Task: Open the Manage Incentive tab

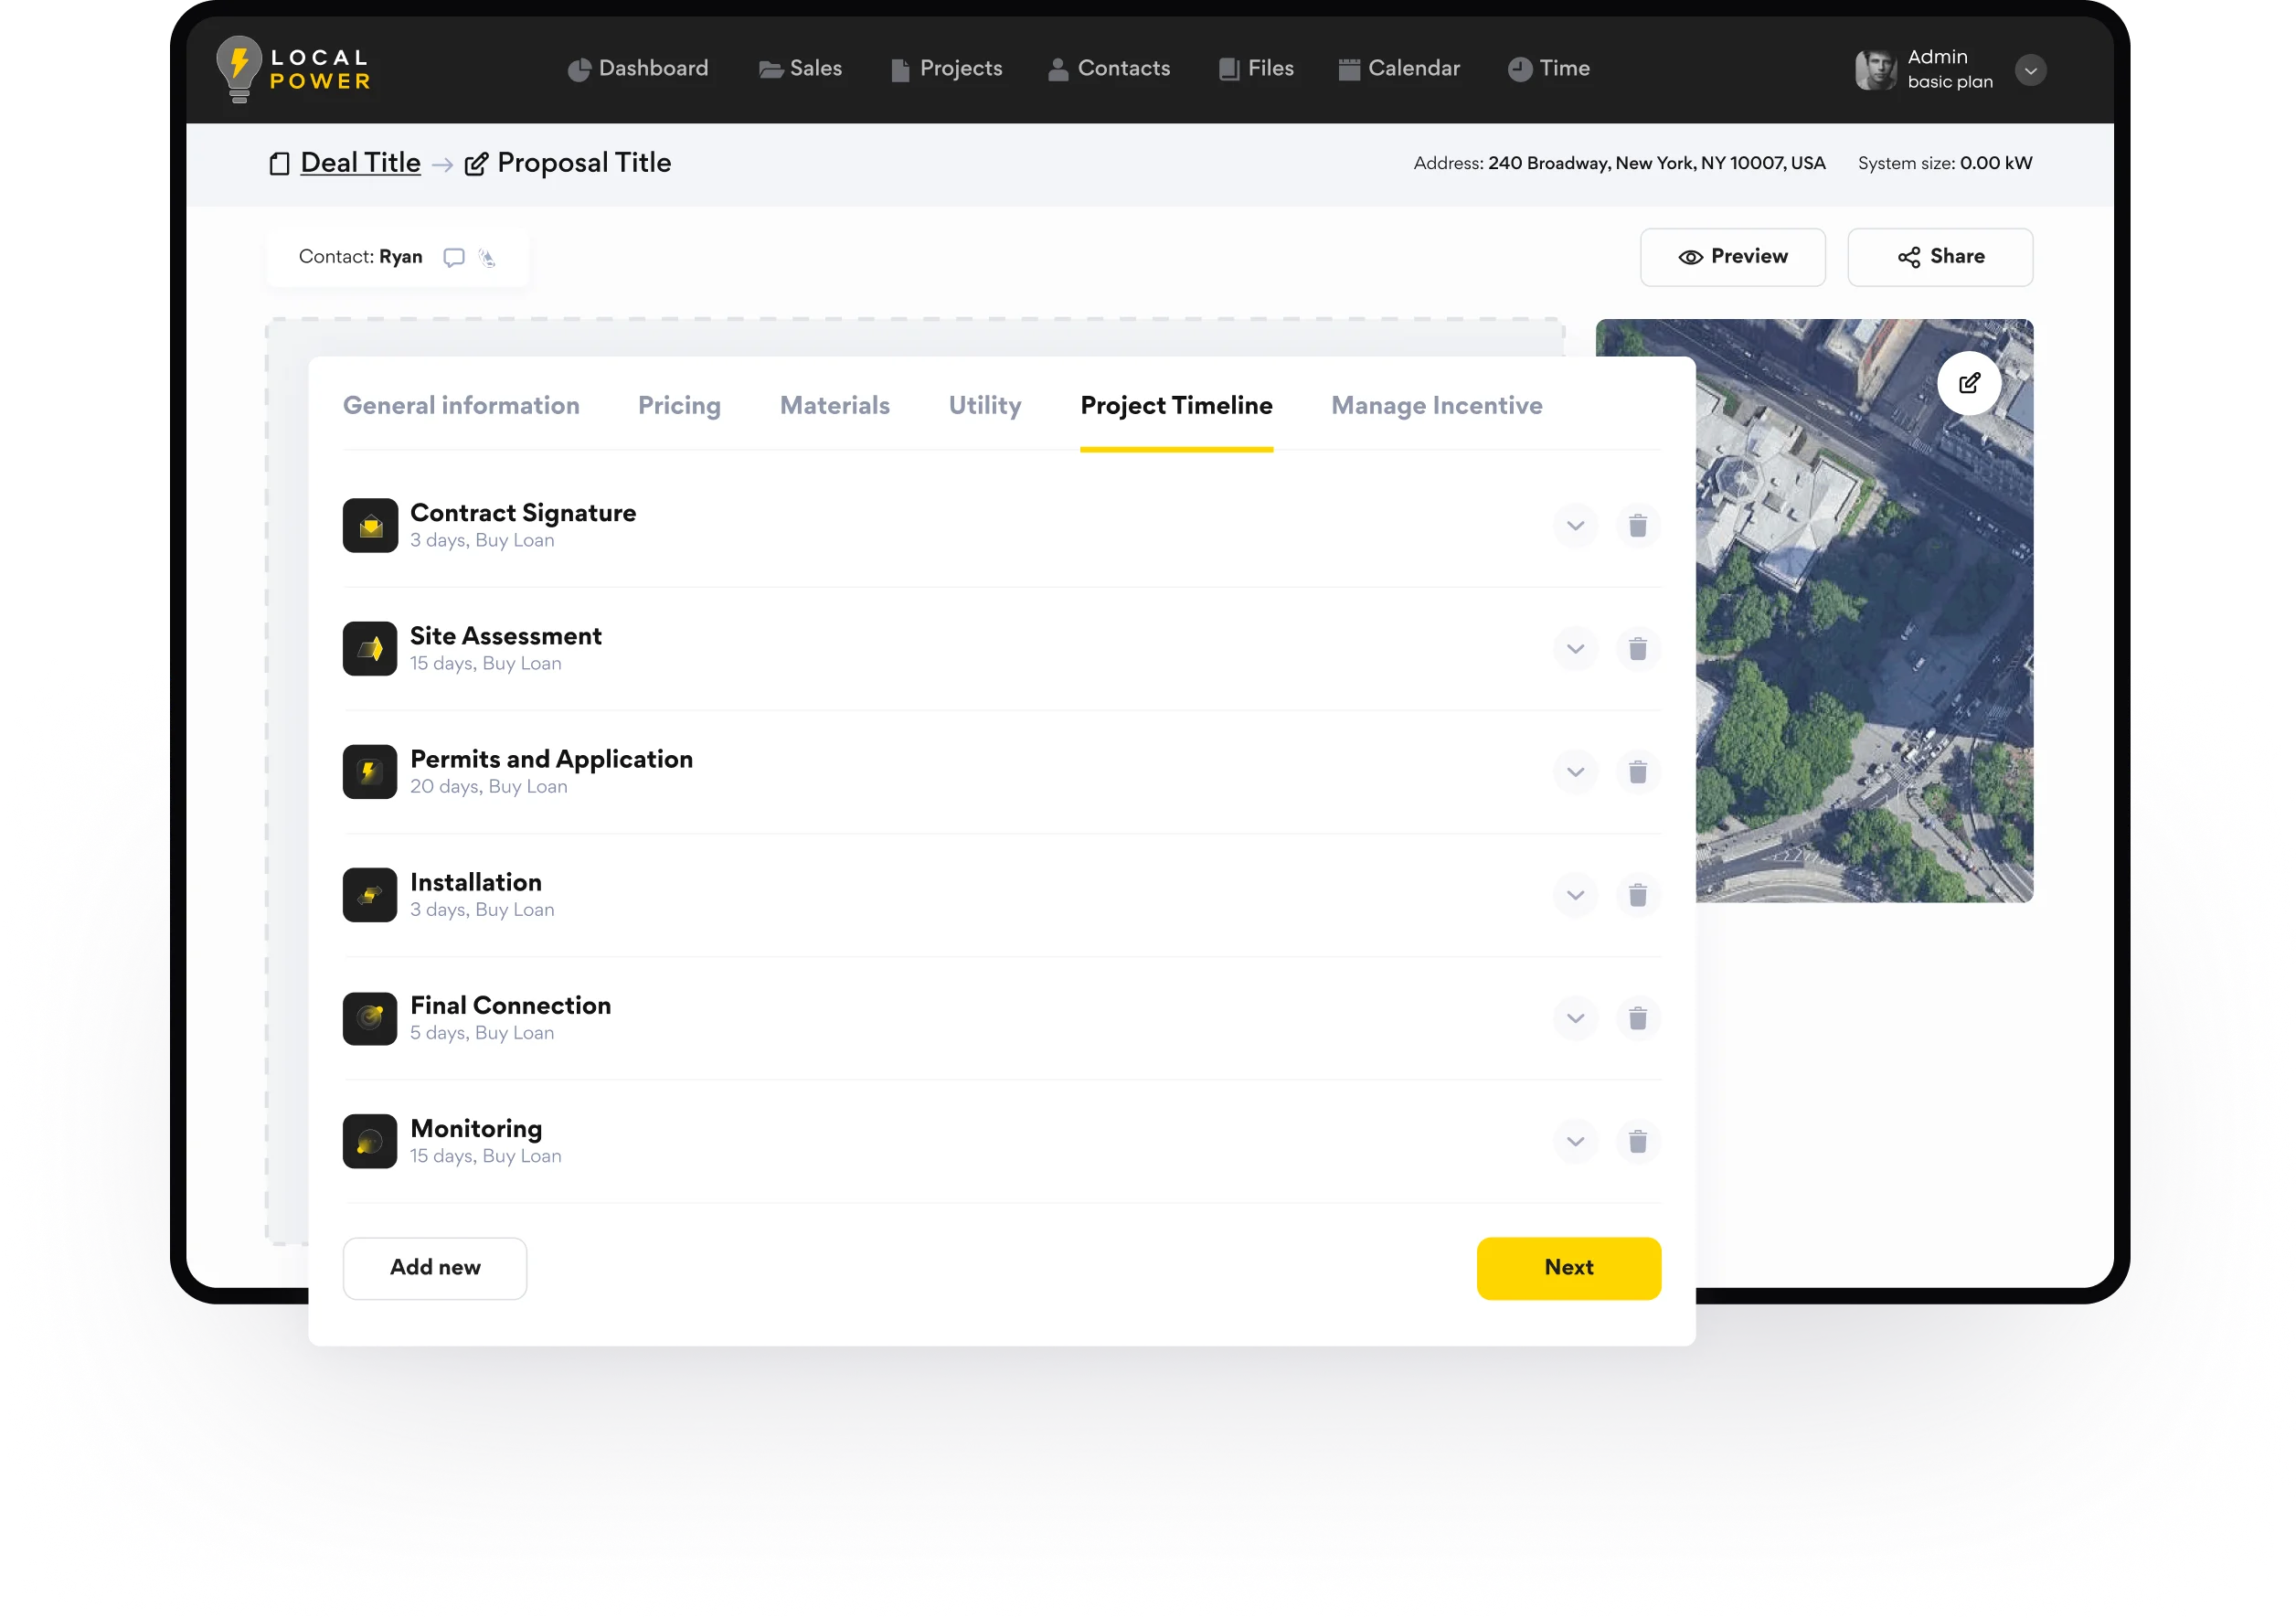Action: pos(1436,406)
